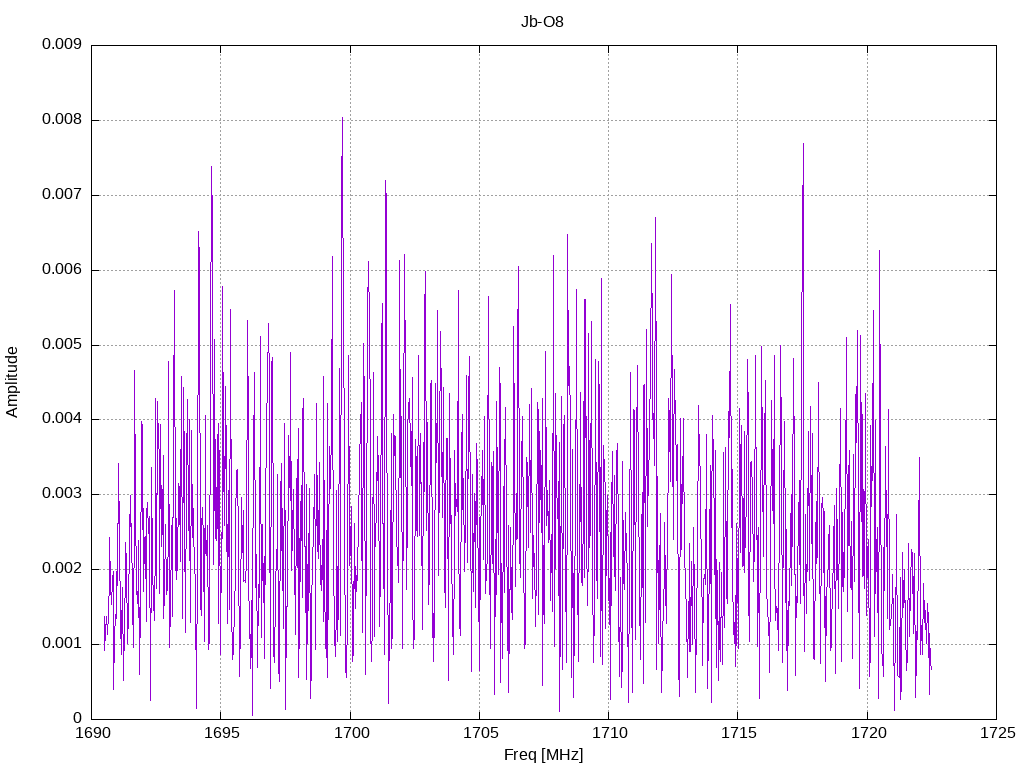This screenshot has width=1024, height=768.
Task: Click the Amplitude y-axis label
Action: click(x=12, y=382)
